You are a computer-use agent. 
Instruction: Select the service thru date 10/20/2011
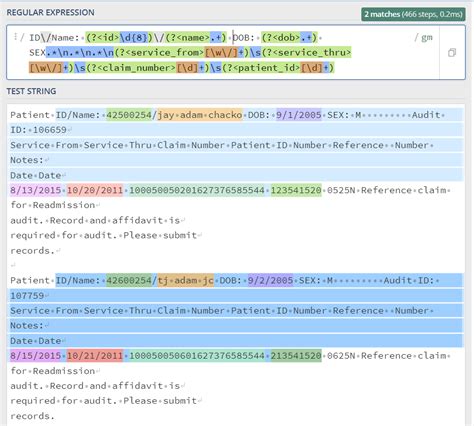[x=95, y=190]
